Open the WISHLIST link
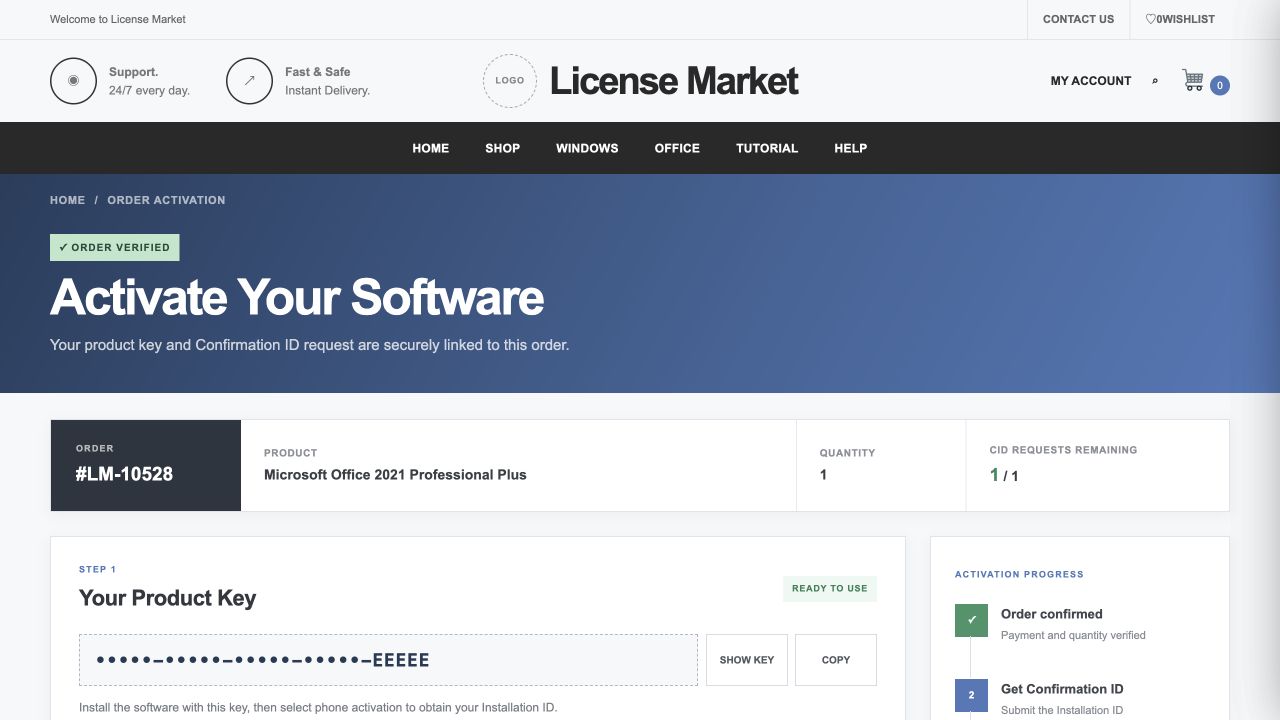Screen dimensions: 1280x720 click(1180, 19)
